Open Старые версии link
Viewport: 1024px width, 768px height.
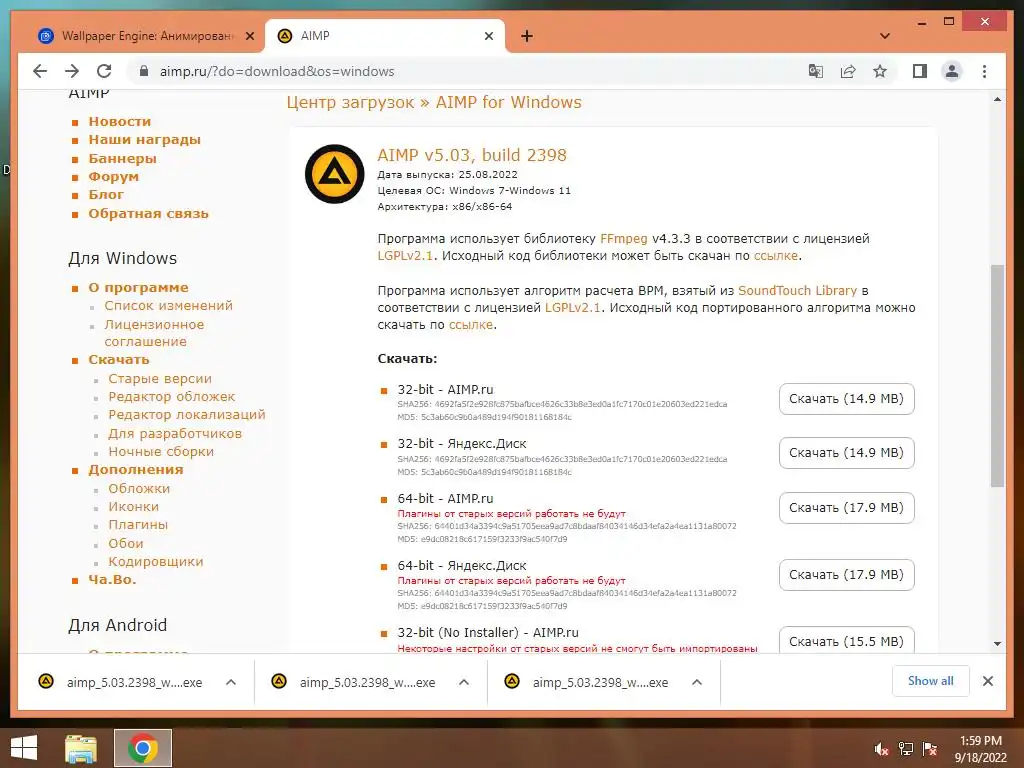click(160, 379)
